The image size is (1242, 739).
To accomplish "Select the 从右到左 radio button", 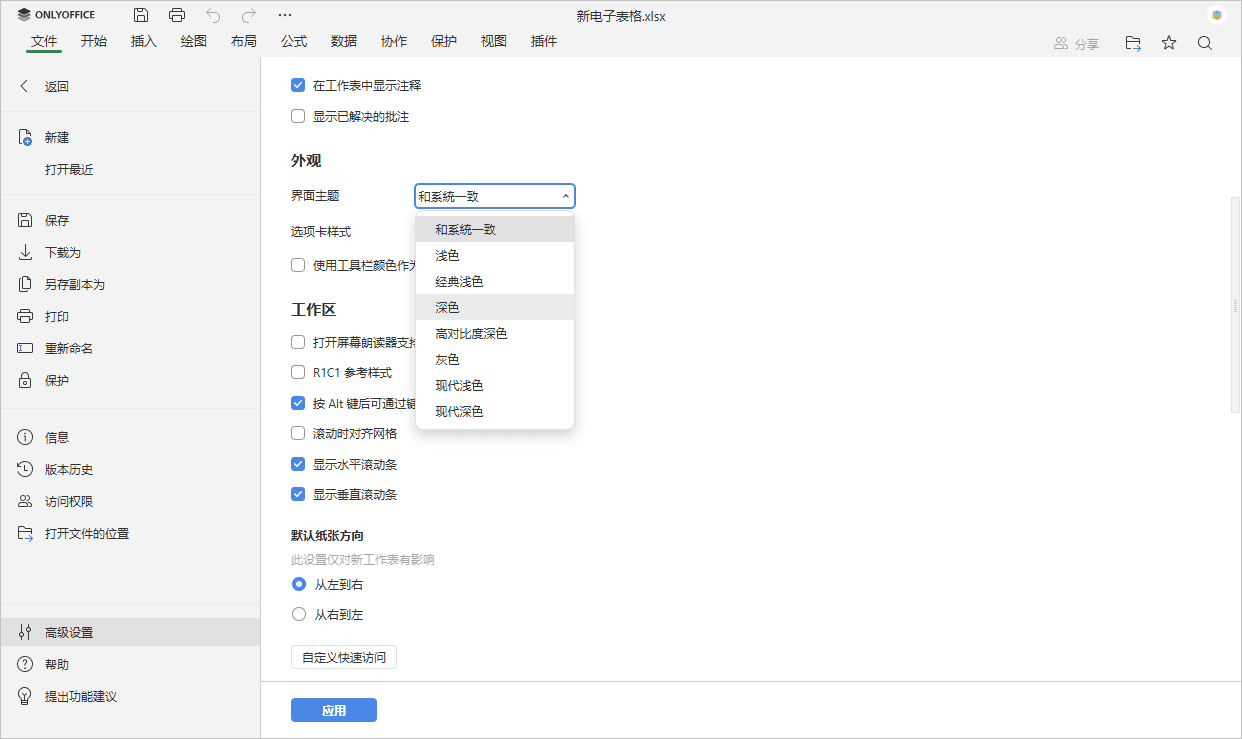I will coord(298,613).
